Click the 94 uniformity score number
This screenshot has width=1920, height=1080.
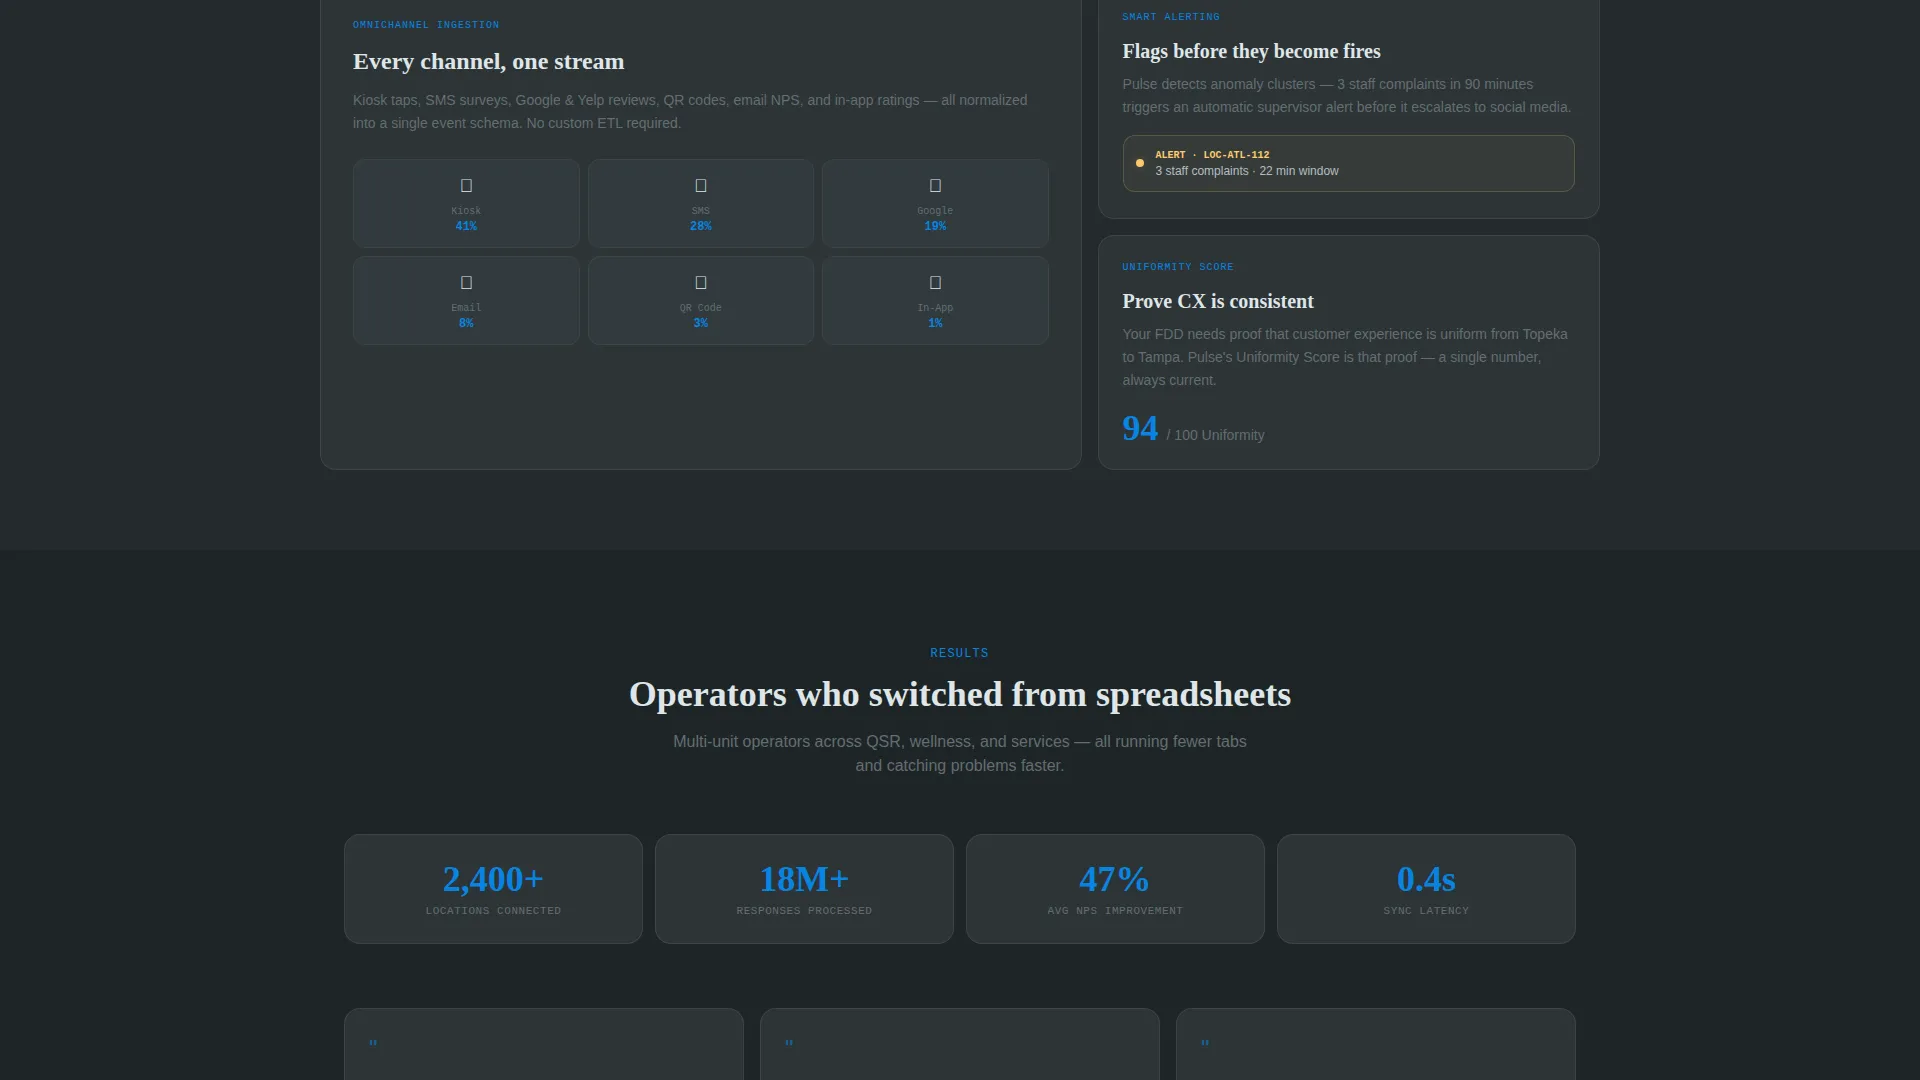click(x=1140, y=429)
